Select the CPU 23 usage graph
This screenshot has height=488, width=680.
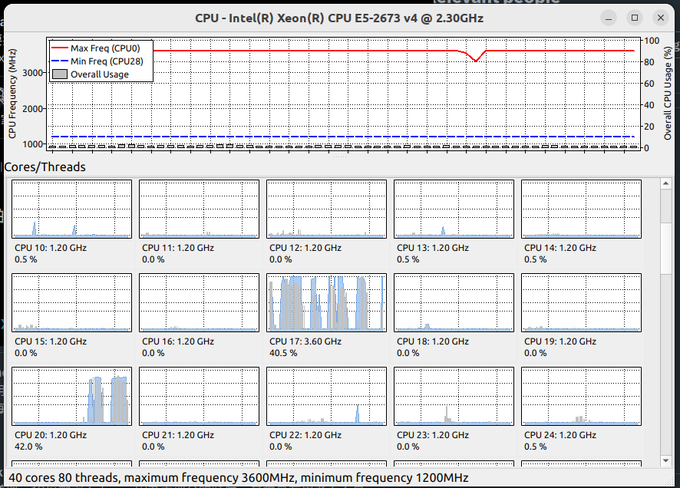coord(454,396)
